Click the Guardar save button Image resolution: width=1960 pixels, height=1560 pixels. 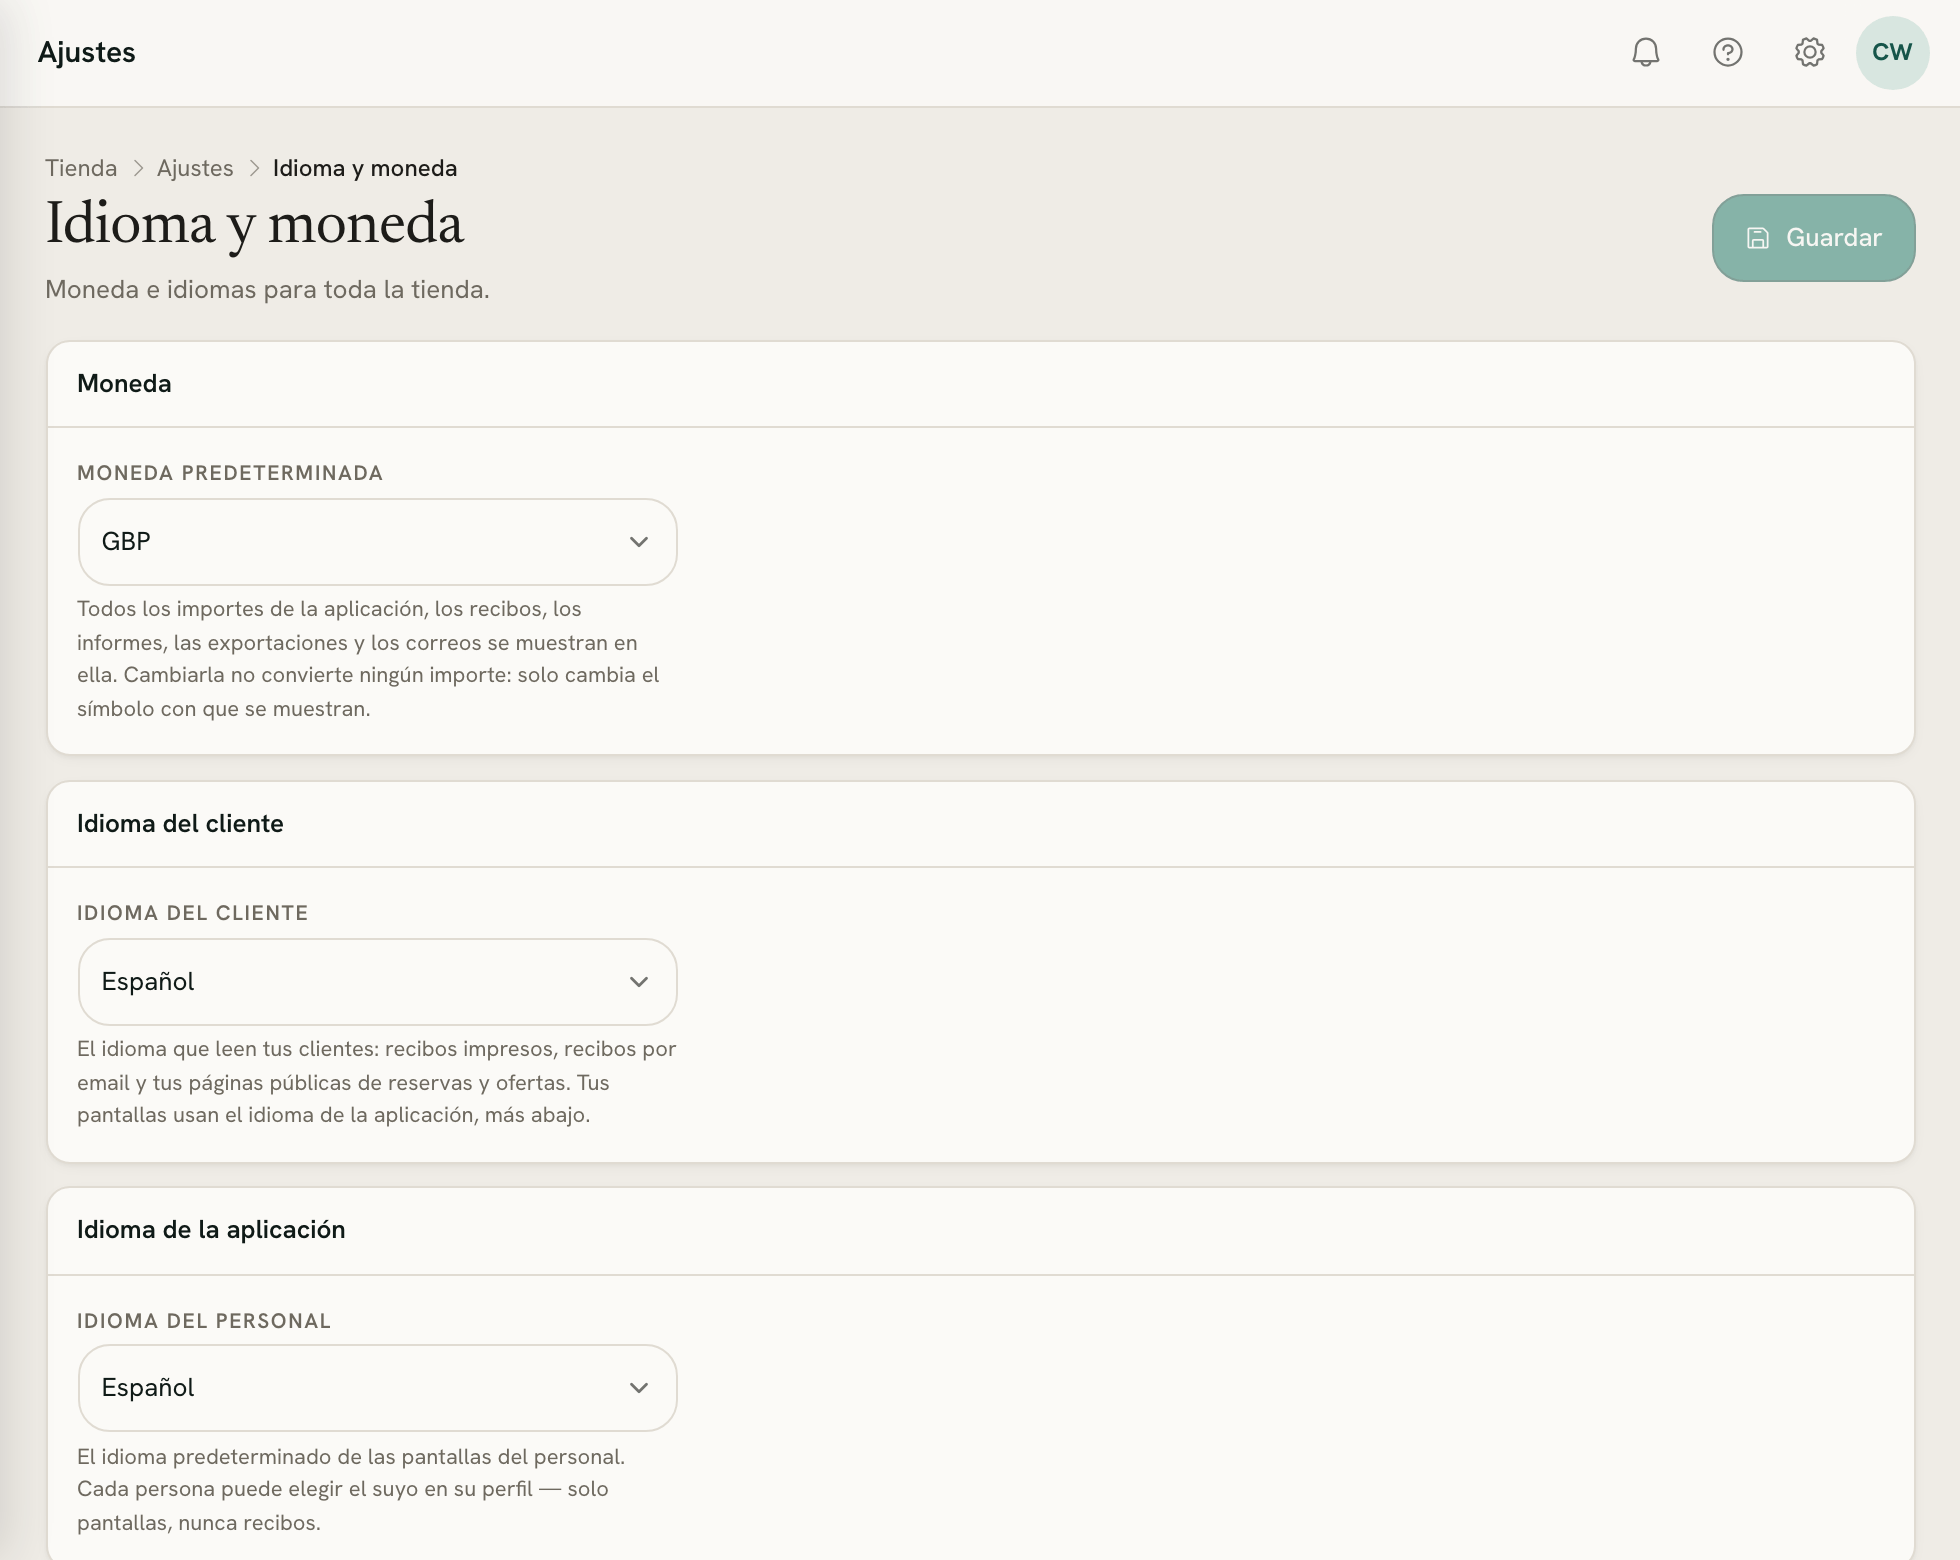pyautogui.click(x=1813, y=238)
